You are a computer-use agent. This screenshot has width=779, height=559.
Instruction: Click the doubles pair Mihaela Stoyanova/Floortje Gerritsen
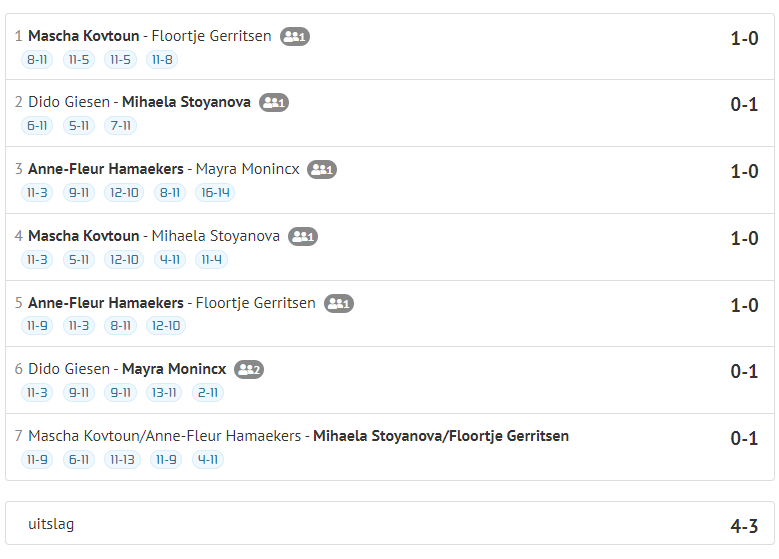[x=441, y=436]
